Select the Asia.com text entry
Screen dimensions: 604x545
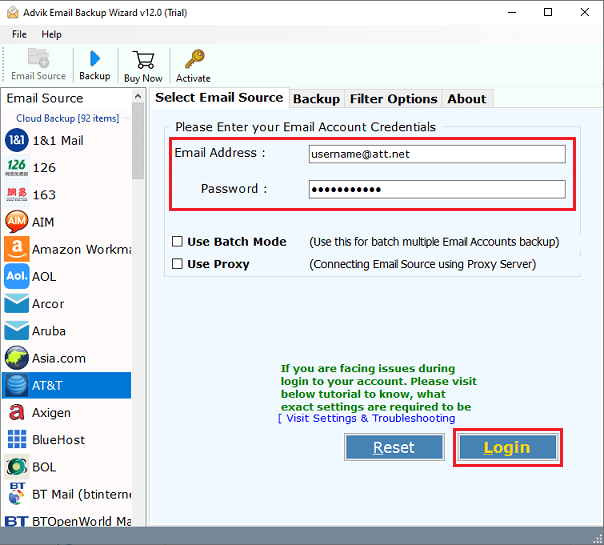coord(59,358)
